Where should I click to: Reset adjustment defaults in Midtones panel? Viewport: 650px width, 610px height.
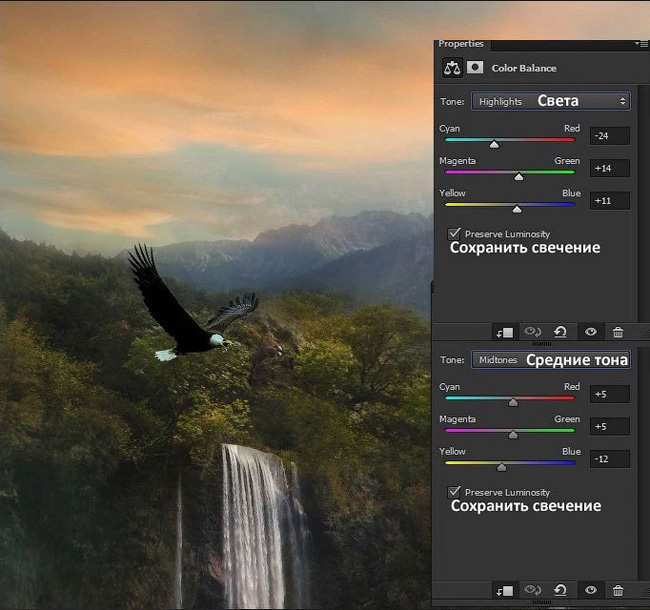(560, 590)
